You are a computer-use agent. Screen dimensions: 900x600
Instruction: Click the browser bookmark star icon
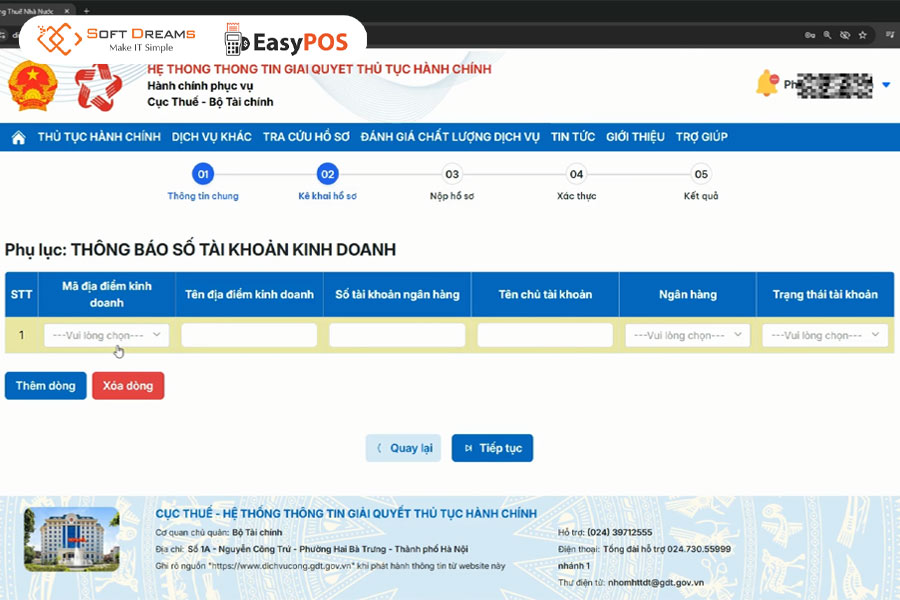[x=864, y=35]
